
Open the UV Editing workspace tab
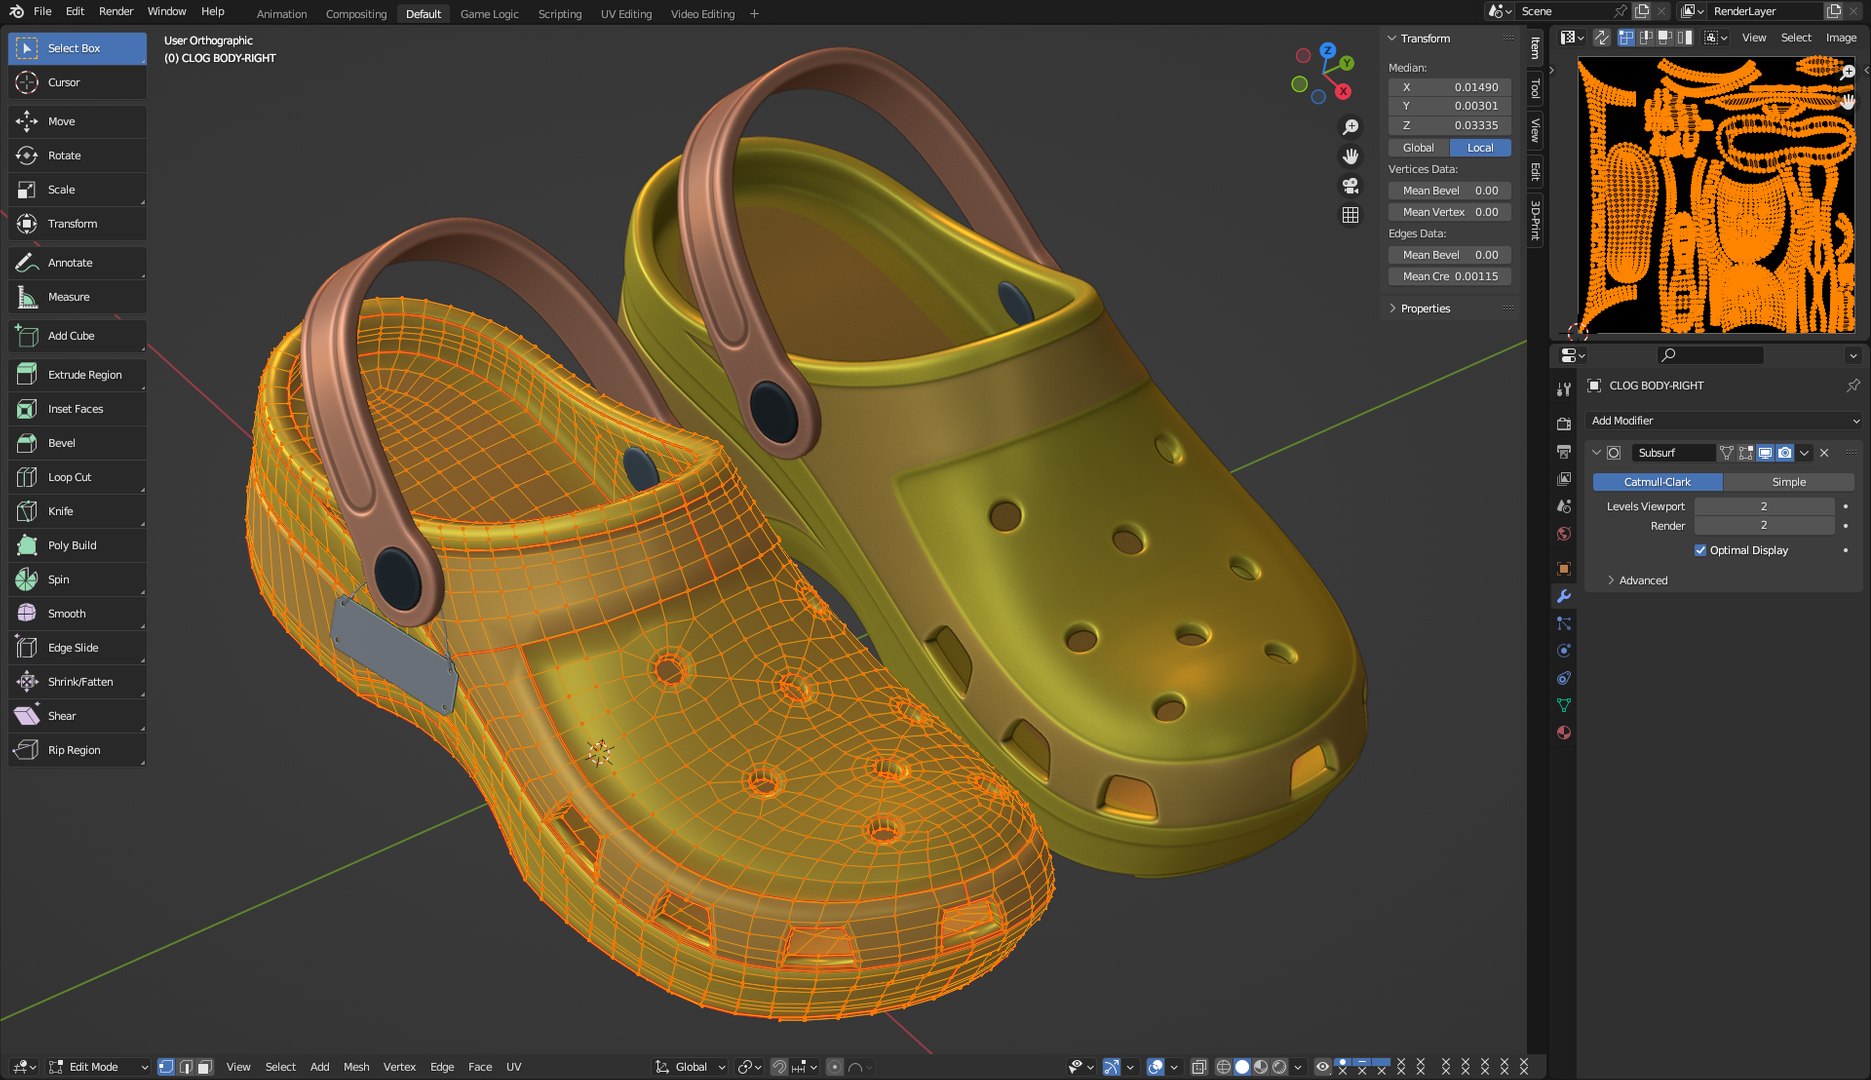point(626,14)
